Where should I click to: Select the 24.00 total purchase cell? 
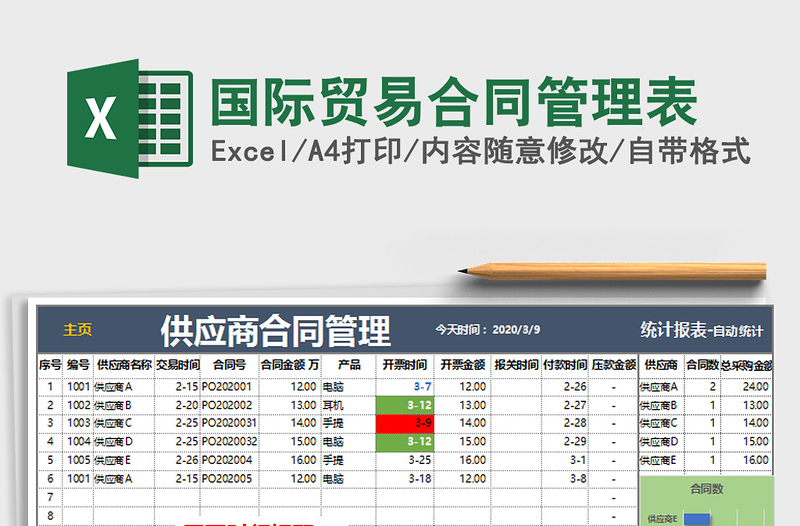(x=747, y=387)
